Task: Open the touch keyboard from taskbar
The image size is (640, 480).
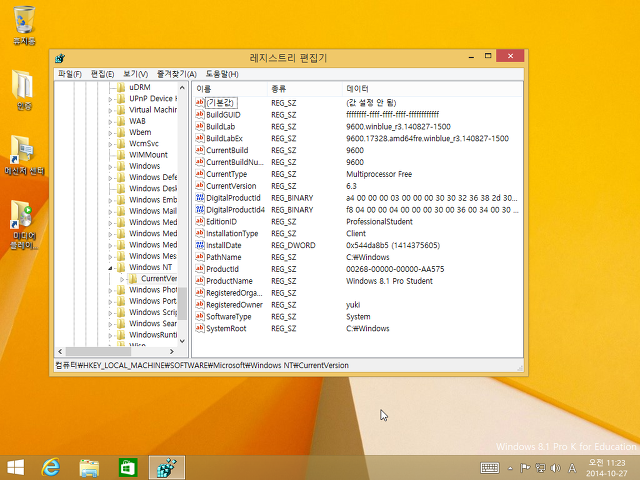Action: [x=490, y=468]
